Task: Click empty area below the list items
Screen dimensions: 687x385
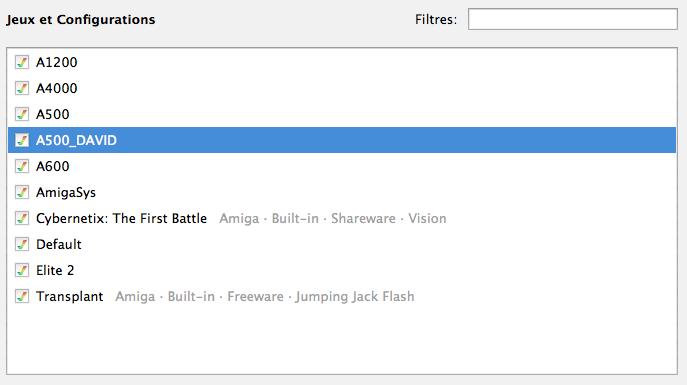Action: 342,342
